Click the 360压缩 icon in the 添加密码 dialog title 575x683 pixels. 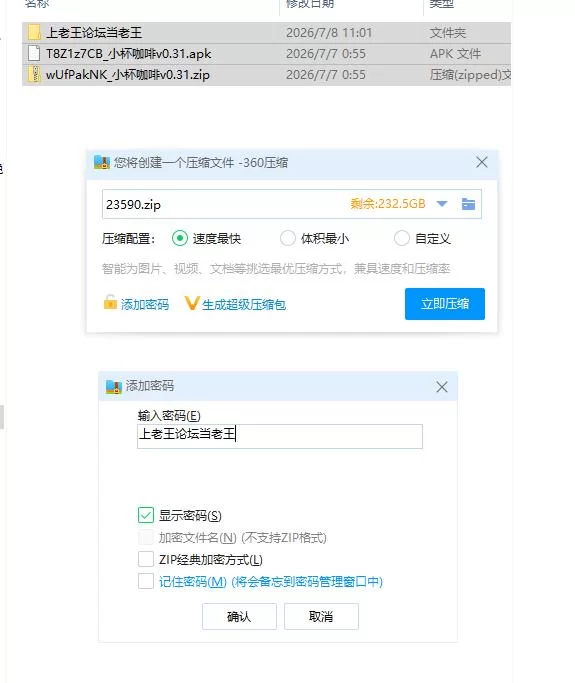click(114, 386)
